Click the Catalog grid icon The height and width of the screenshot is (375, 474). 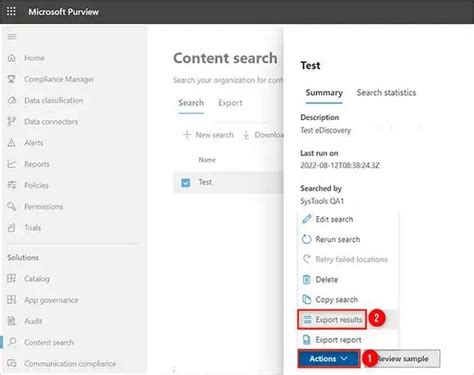pos(12,278)
